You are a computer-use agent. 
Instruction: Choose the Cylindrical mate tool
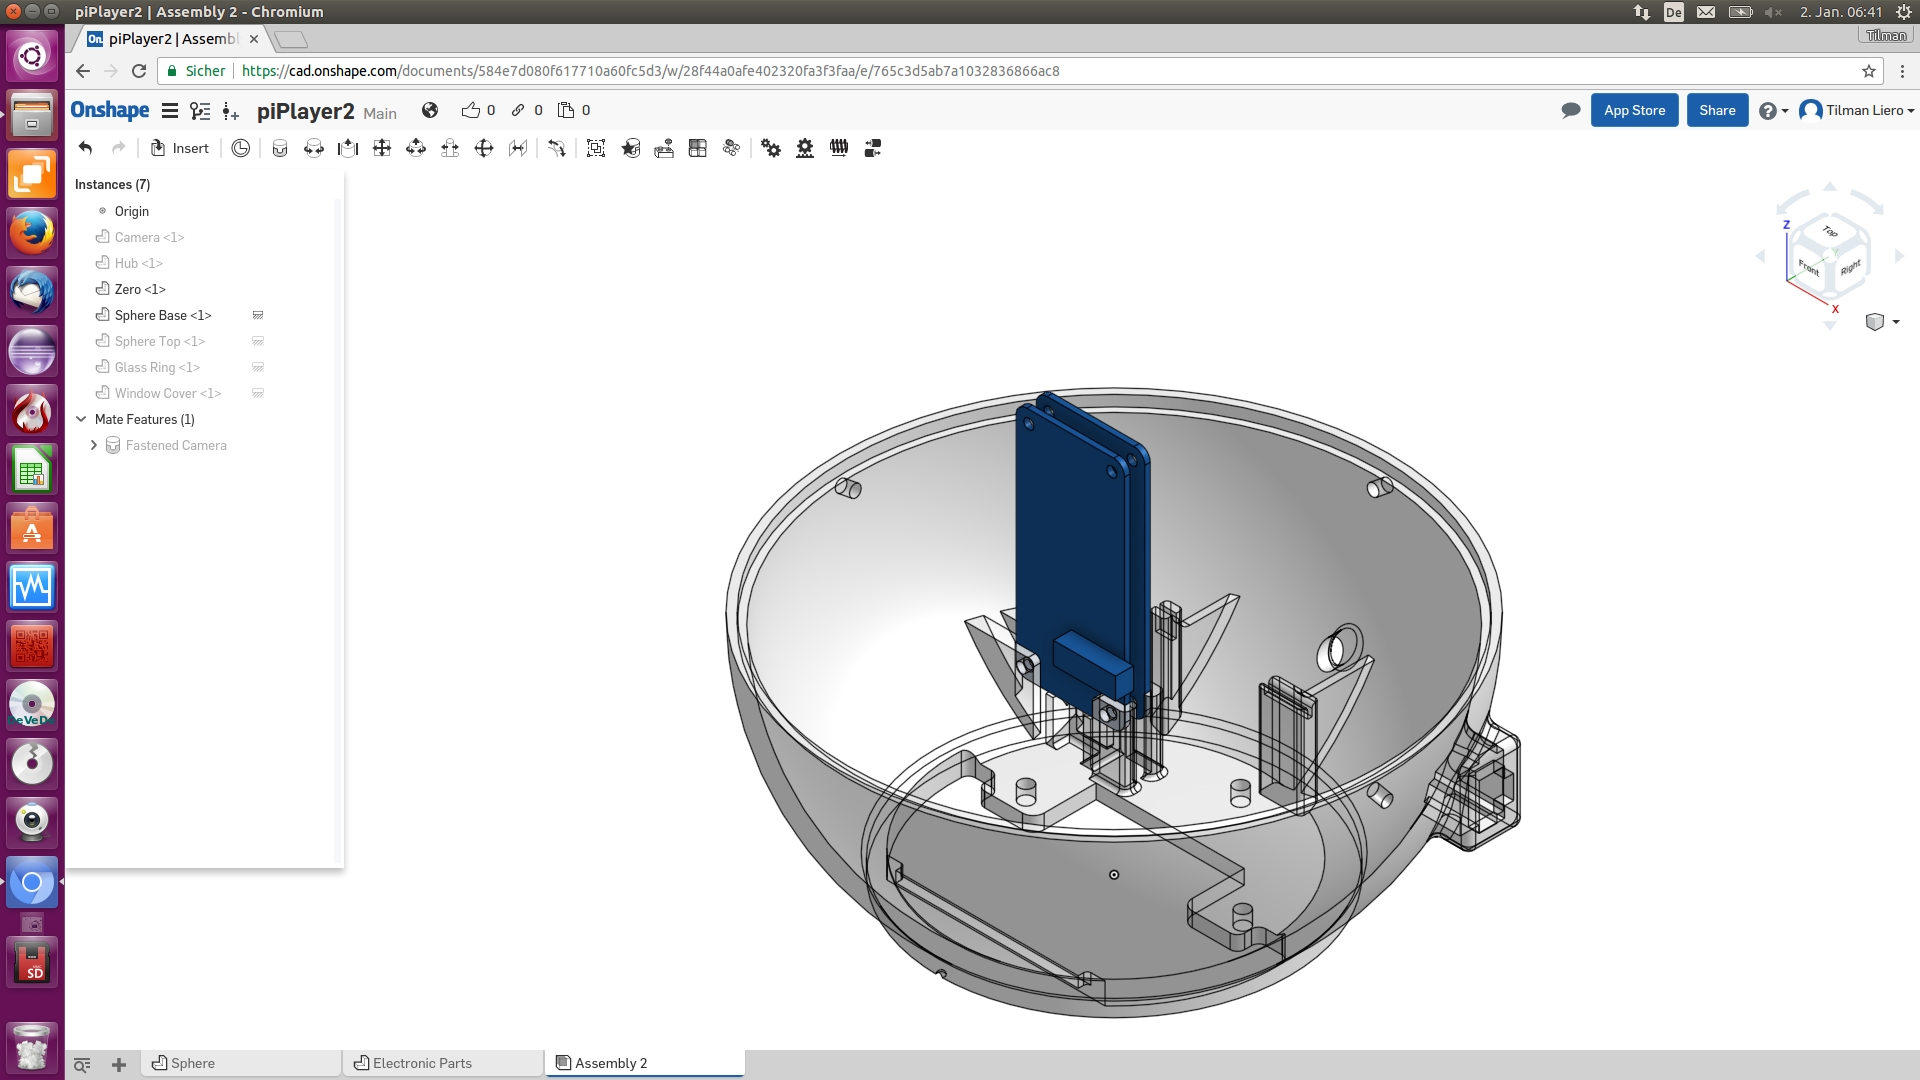click(x=416, y=148)
